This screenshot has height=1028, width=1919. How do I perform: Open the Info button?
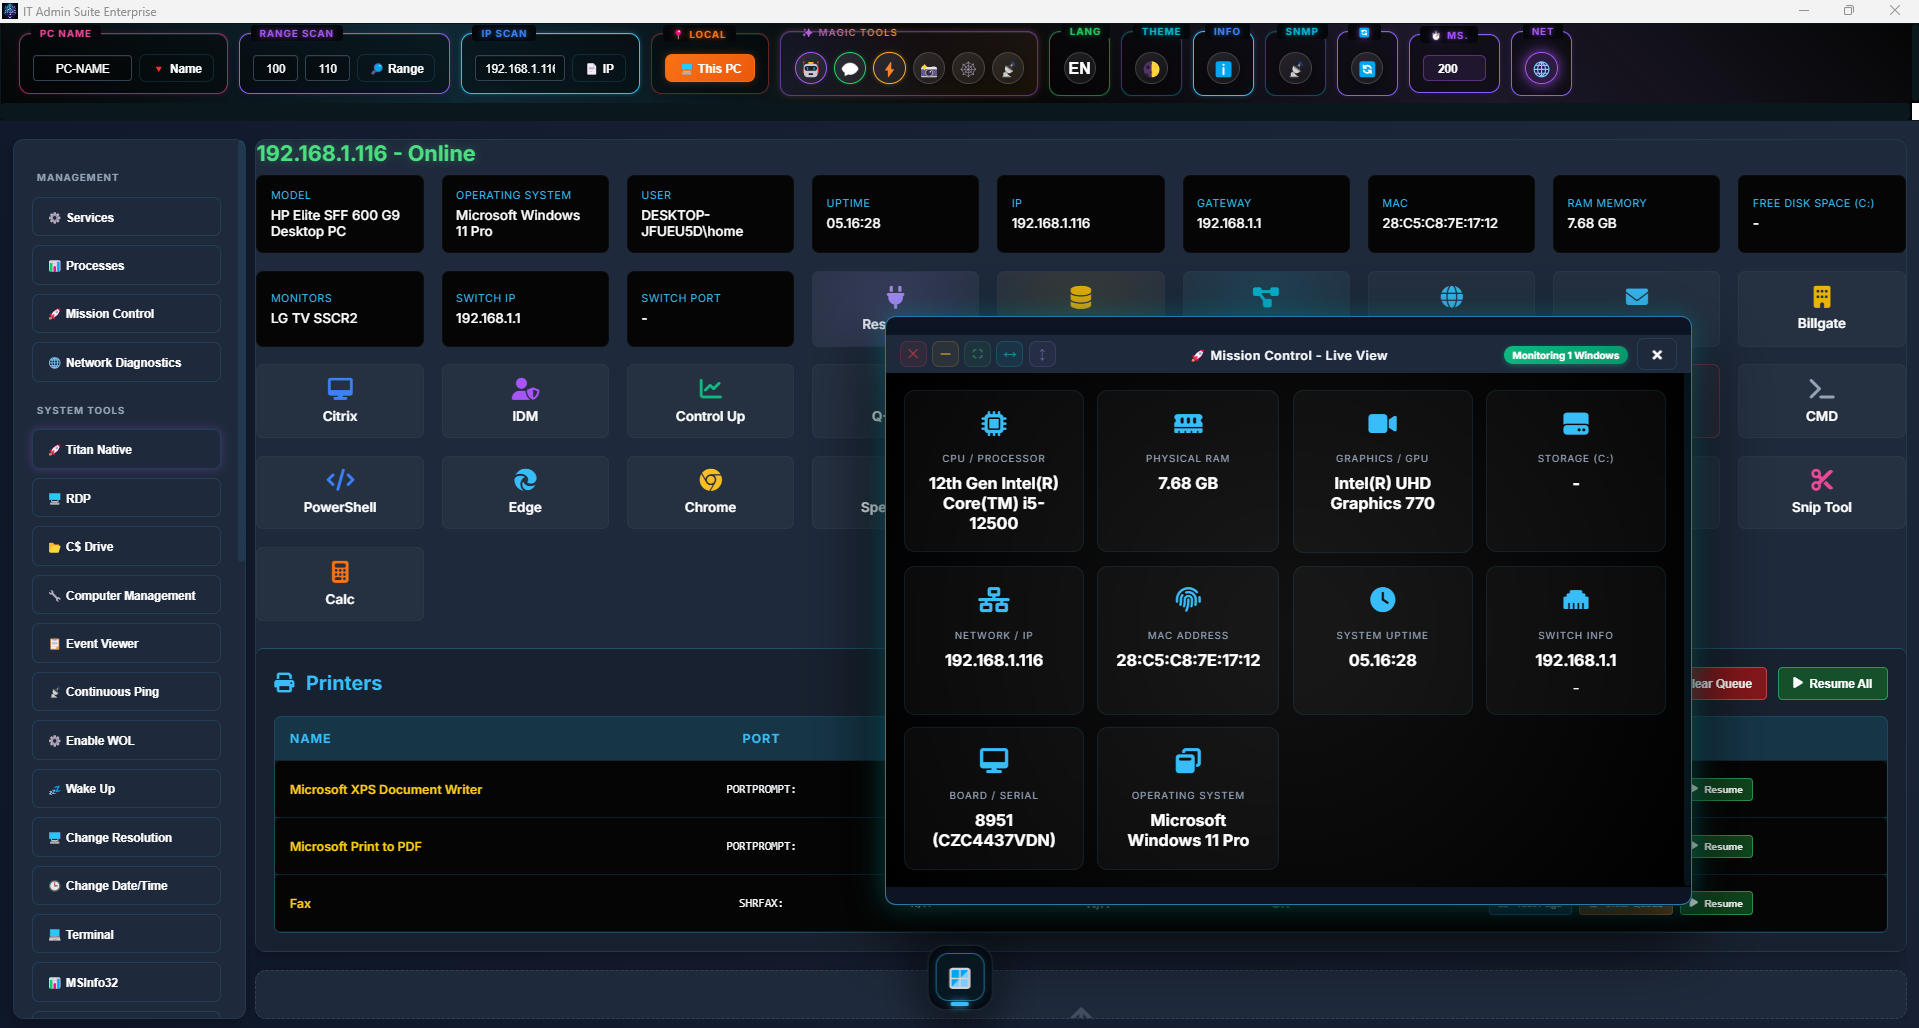[1223, 69]
